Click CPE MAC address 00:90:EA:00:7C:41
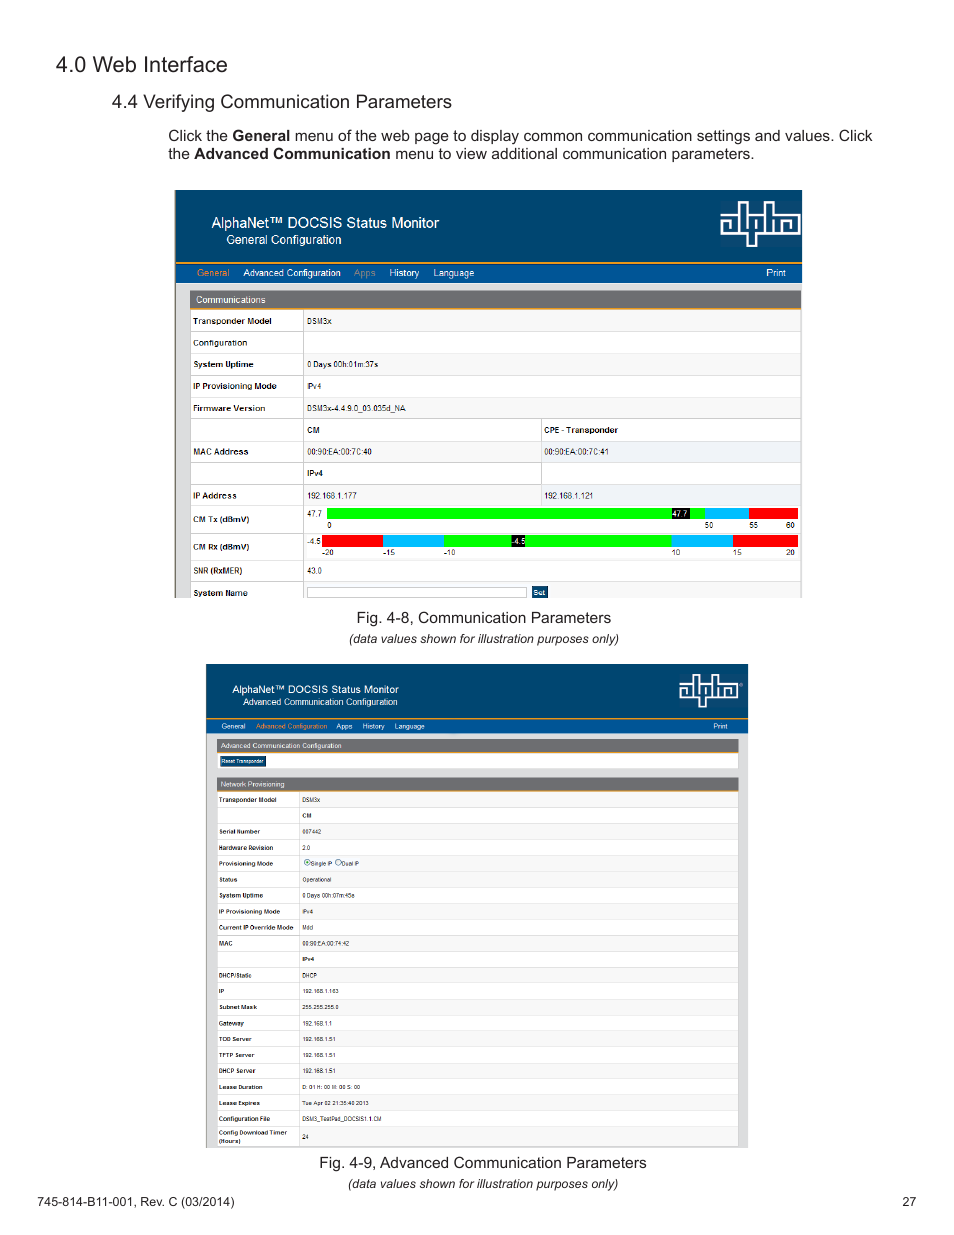Screen dimensions: 954x1235 tap(576, 452)
